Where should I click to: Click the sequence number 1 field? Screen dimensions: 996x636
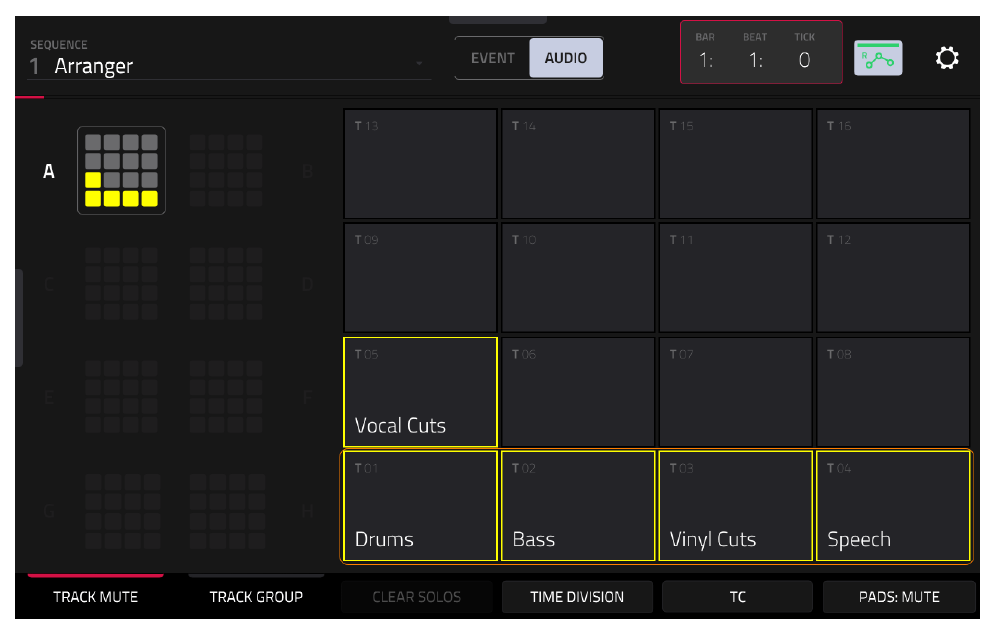[35, 66]
